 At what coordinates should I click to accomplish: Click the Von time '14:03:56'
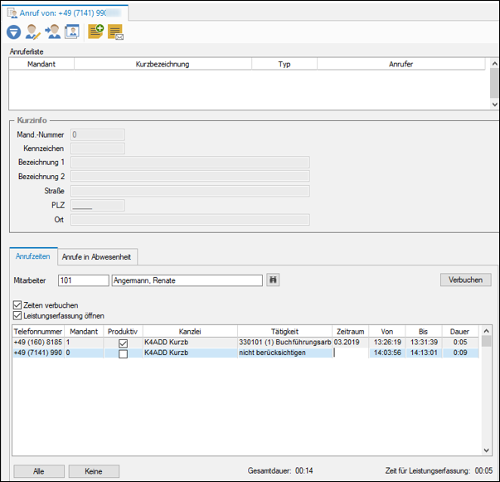(387, 353)
